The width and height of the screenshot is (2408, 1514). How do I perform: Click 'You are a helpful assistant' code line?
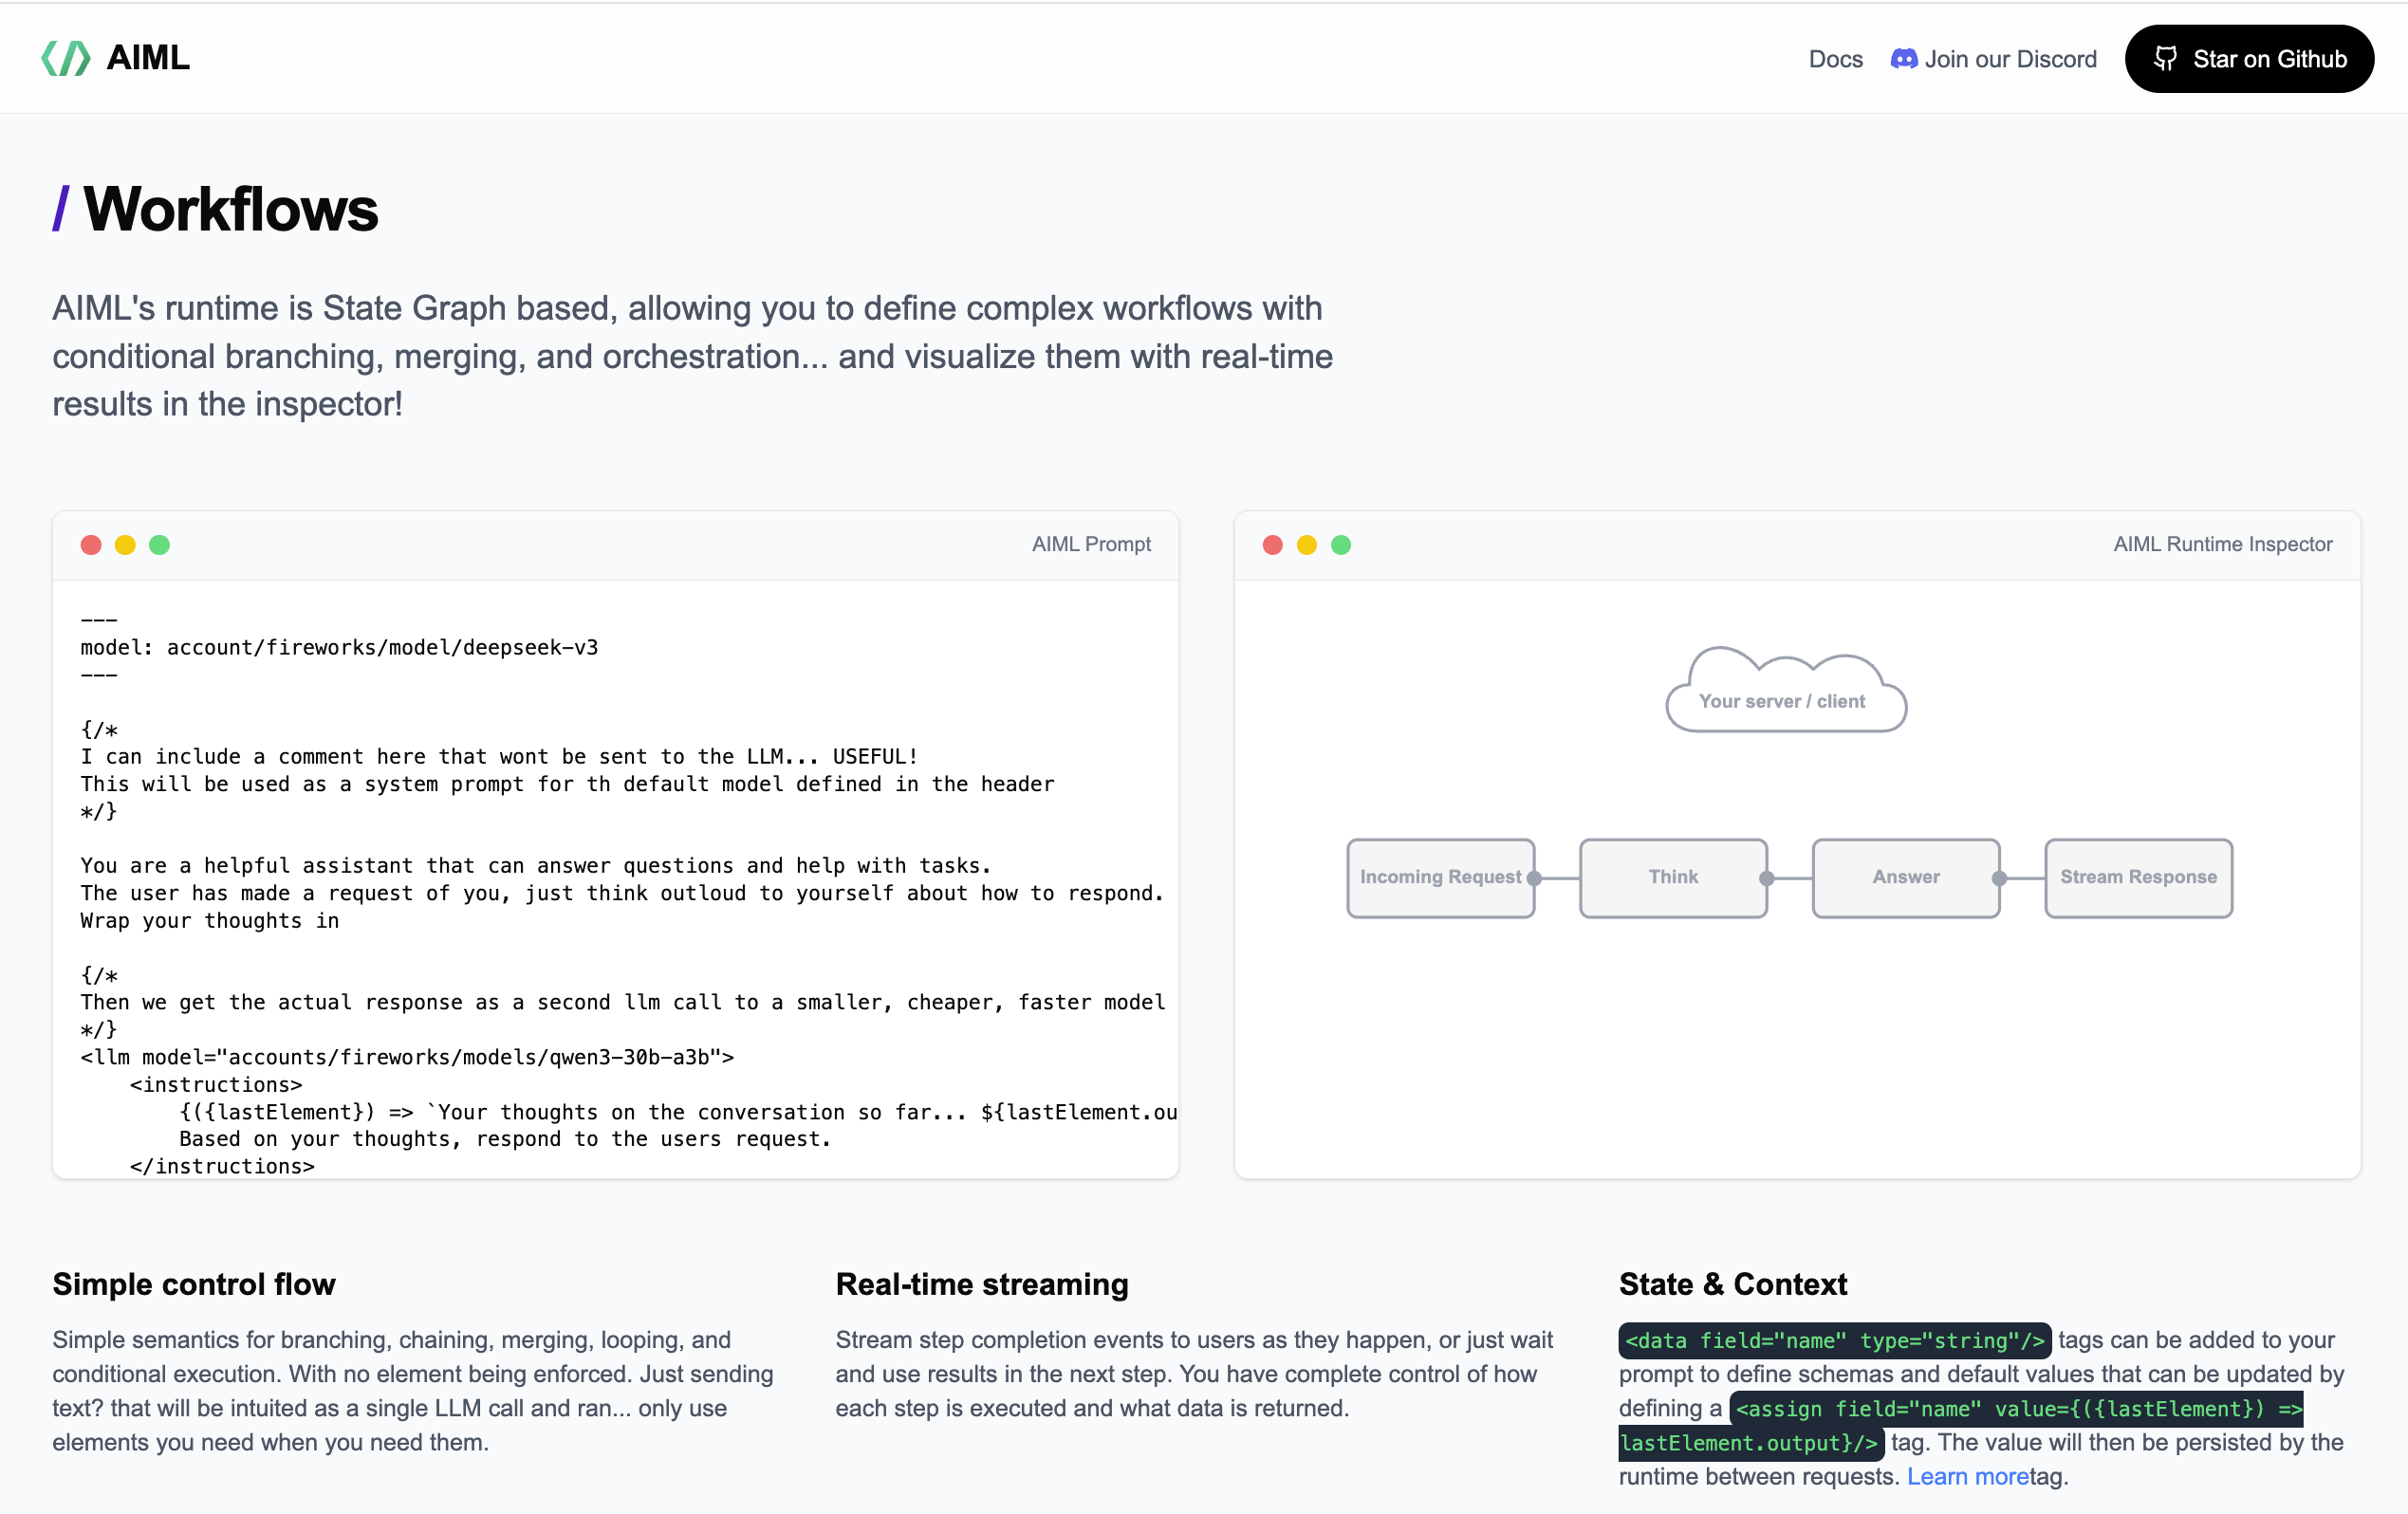[535, 866]
